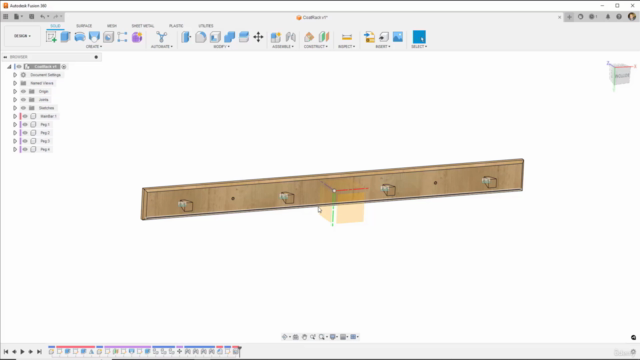Toggle visibility of MainBar 1 component
The image size is (640, 360).
point(25,116)
